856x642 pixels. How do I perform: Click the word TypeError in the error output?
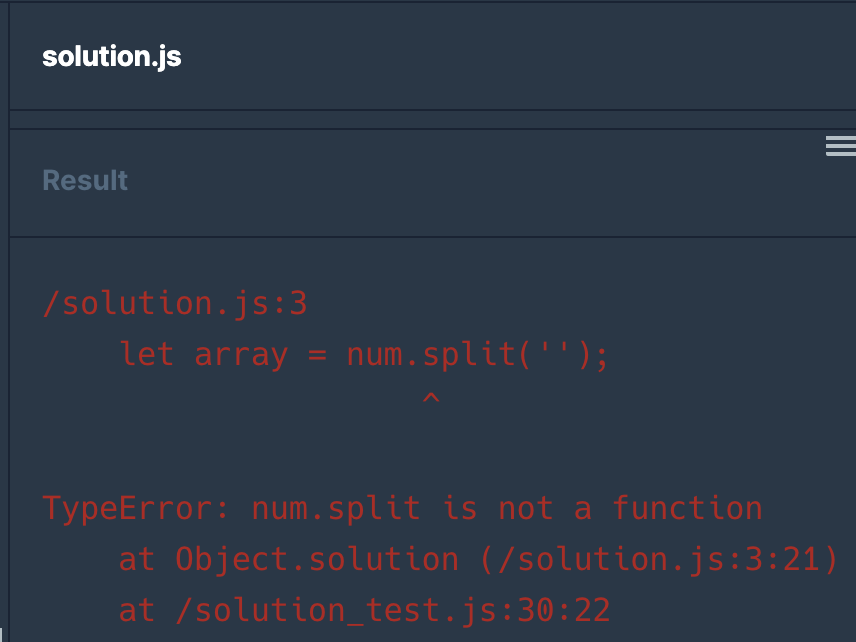[x=128, y=509]
